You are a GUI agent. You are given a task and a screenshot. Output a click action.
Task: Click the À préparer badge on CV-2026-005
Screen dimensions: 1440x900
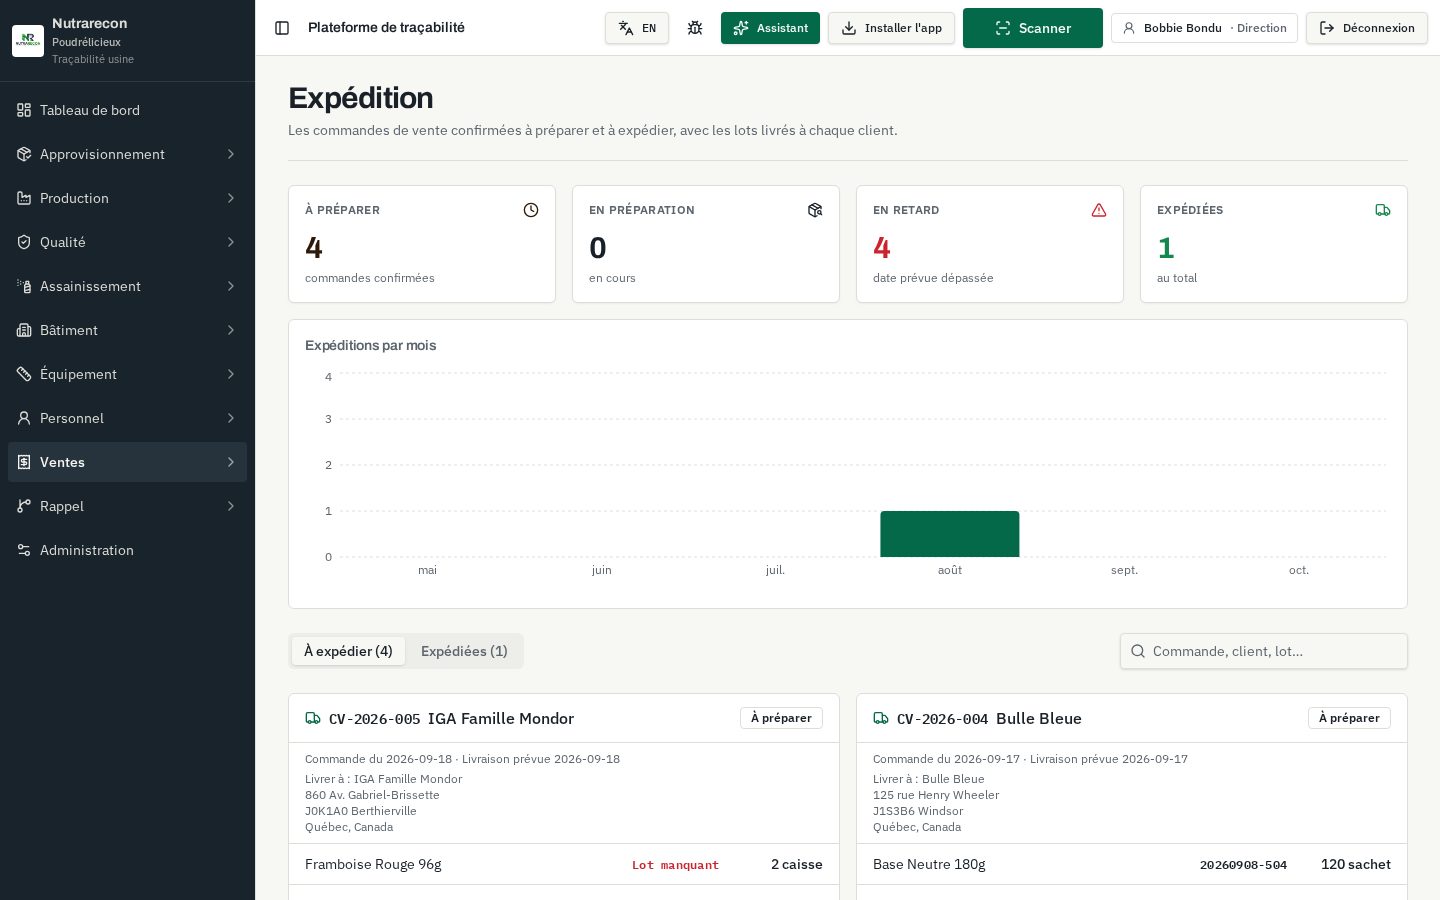[x=781, y=718]
